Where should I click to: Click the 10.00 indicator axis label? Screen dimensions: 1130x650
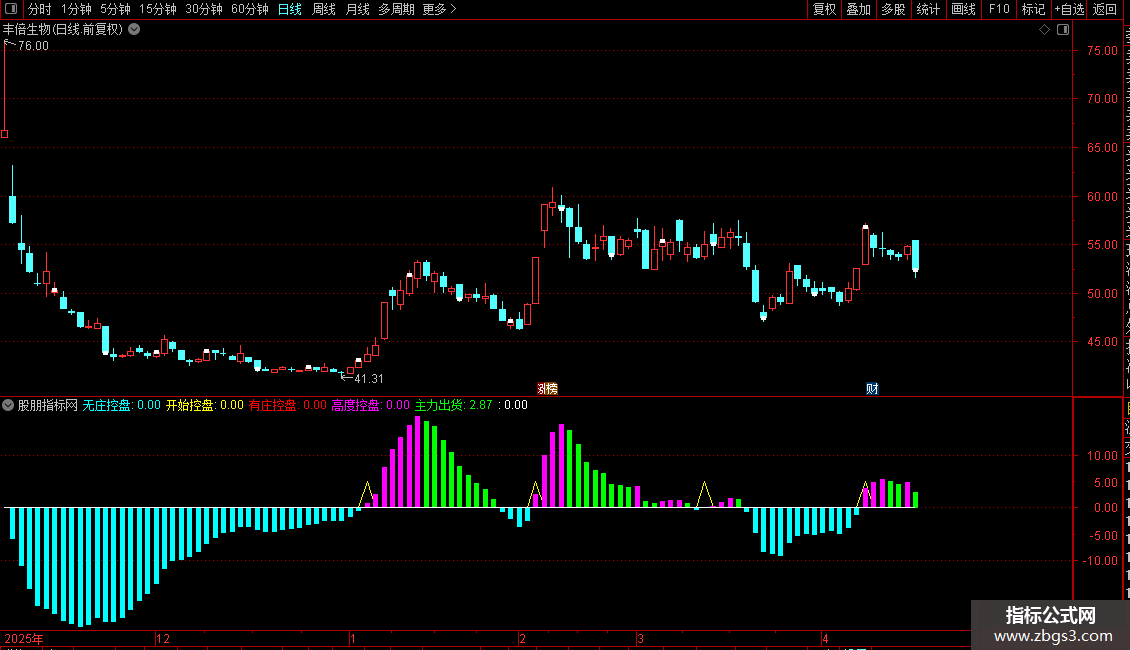(1103, 455)
